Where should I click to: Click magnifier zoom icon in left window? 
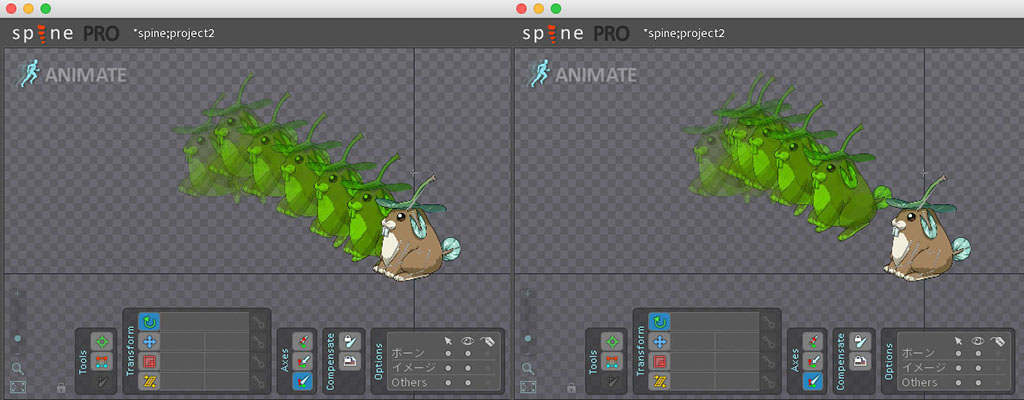coord(18,368)
